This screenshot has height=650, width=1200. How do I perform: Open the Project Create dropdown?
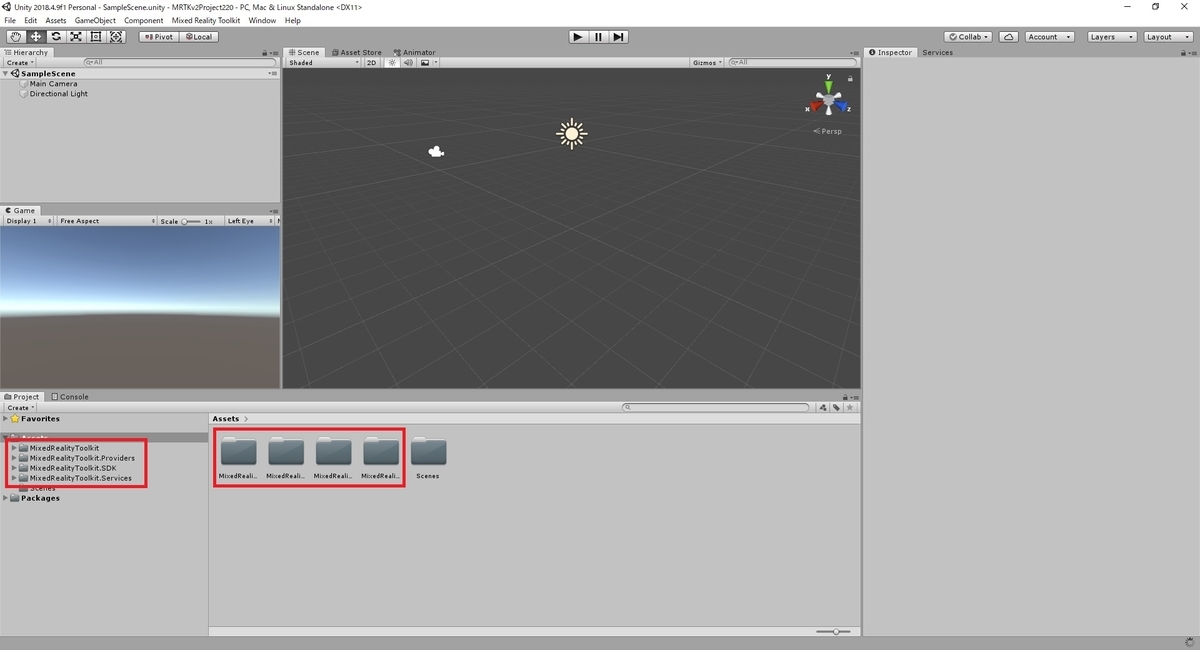coord(20,408)
